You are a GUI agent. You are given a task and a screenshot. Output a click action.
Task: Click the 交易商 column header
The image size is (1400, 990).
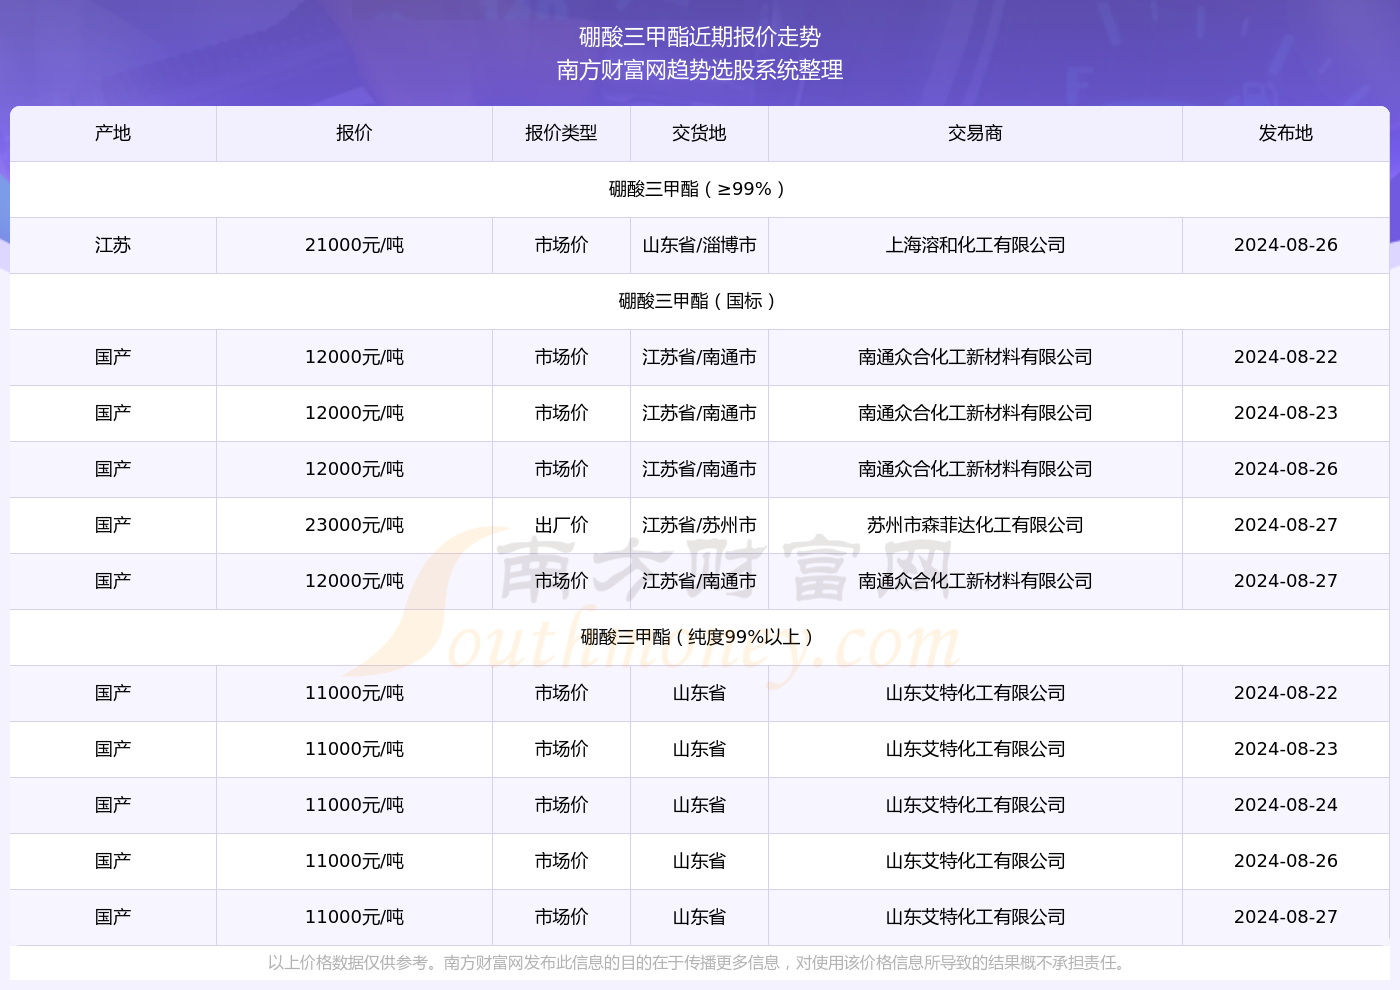(975, 133)
